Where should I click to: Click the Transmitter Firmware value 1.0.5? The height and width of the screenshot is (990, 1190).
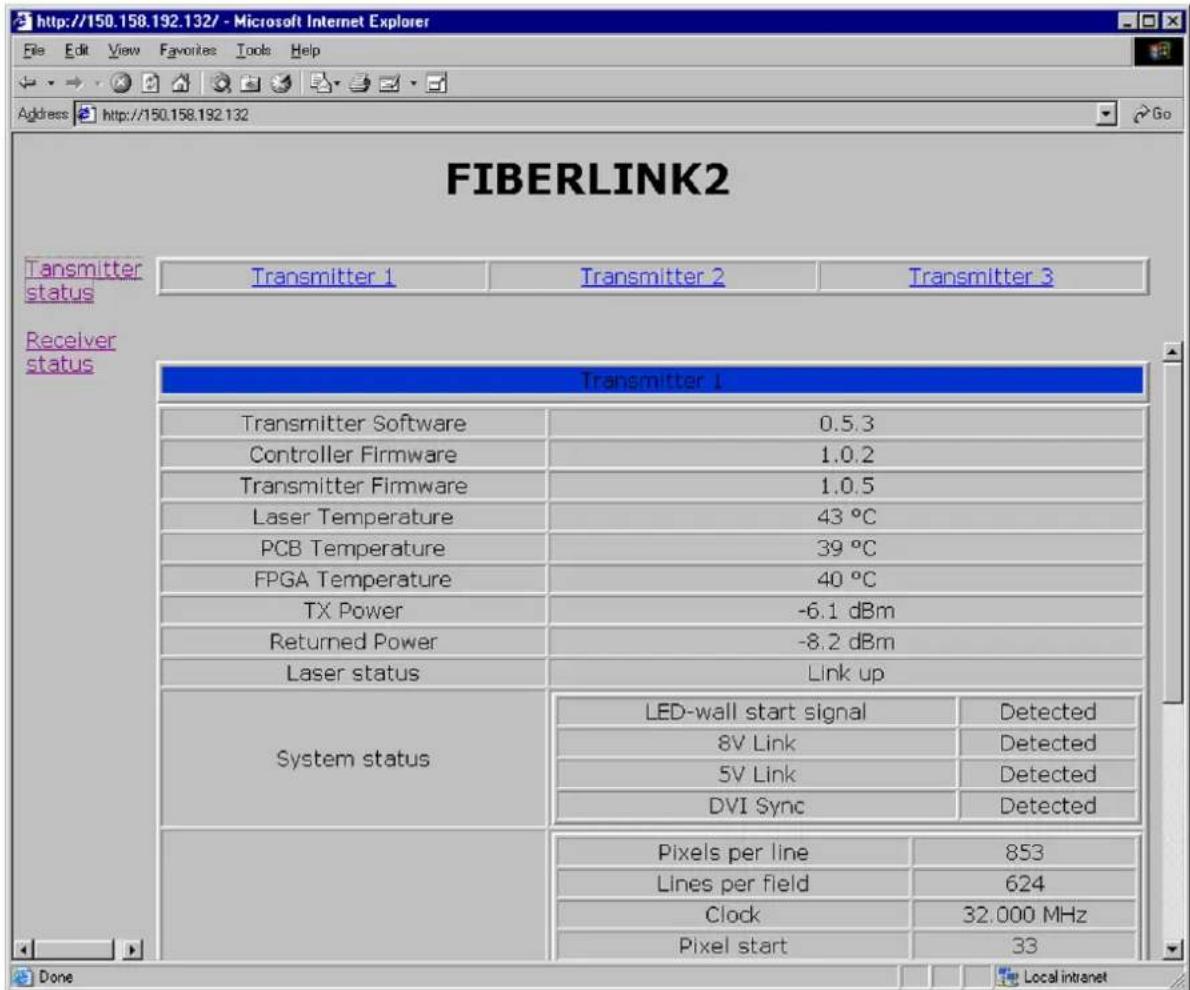[x=846, y=486]
